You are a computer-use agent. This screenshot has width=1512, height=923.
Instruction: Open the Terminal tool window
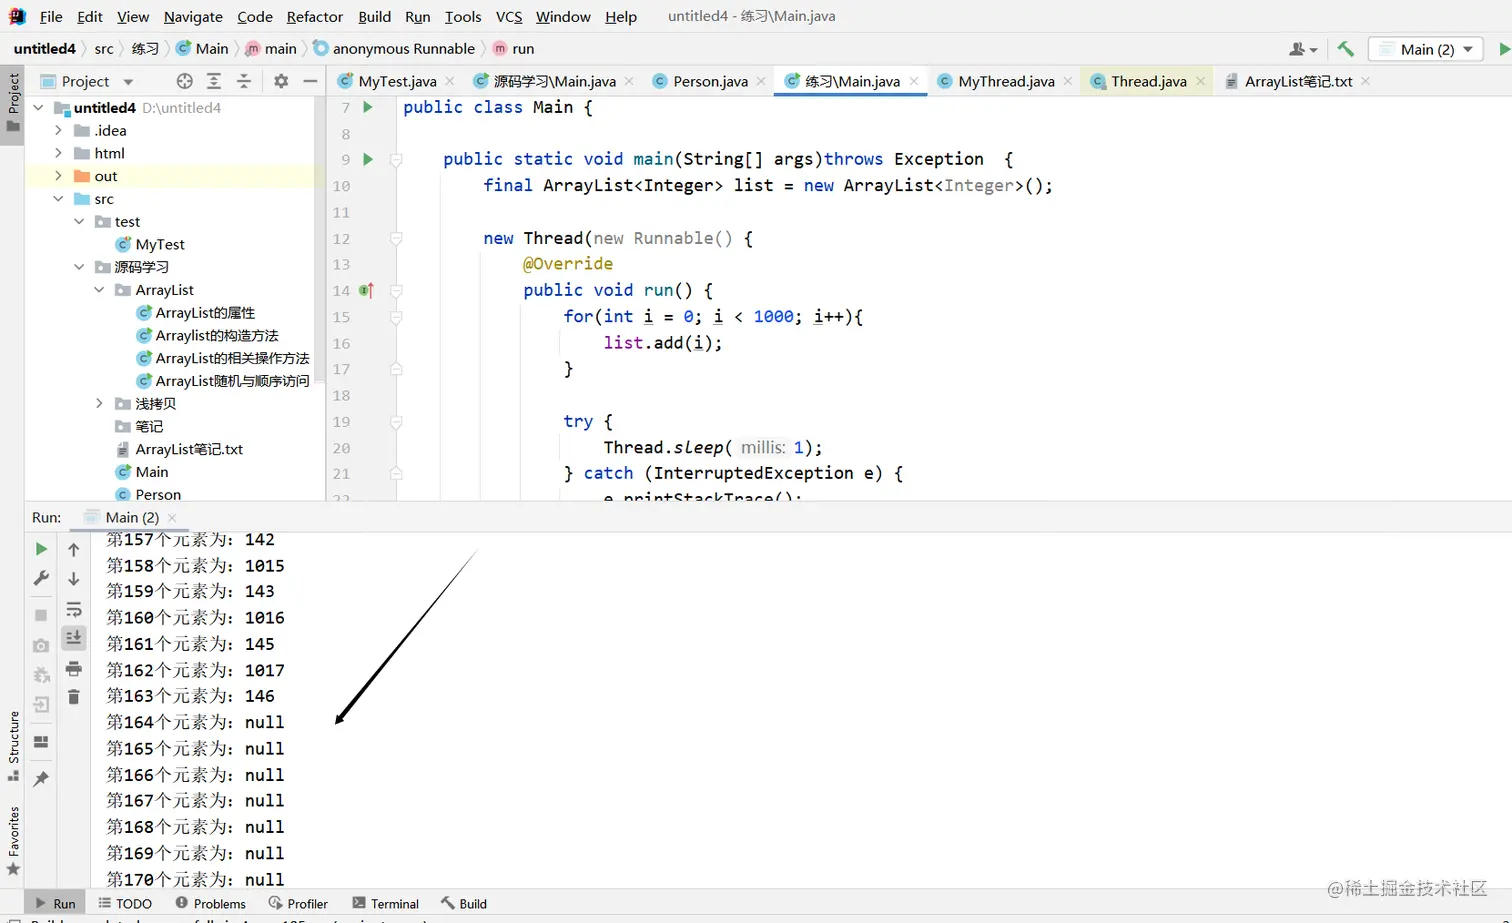386,903
